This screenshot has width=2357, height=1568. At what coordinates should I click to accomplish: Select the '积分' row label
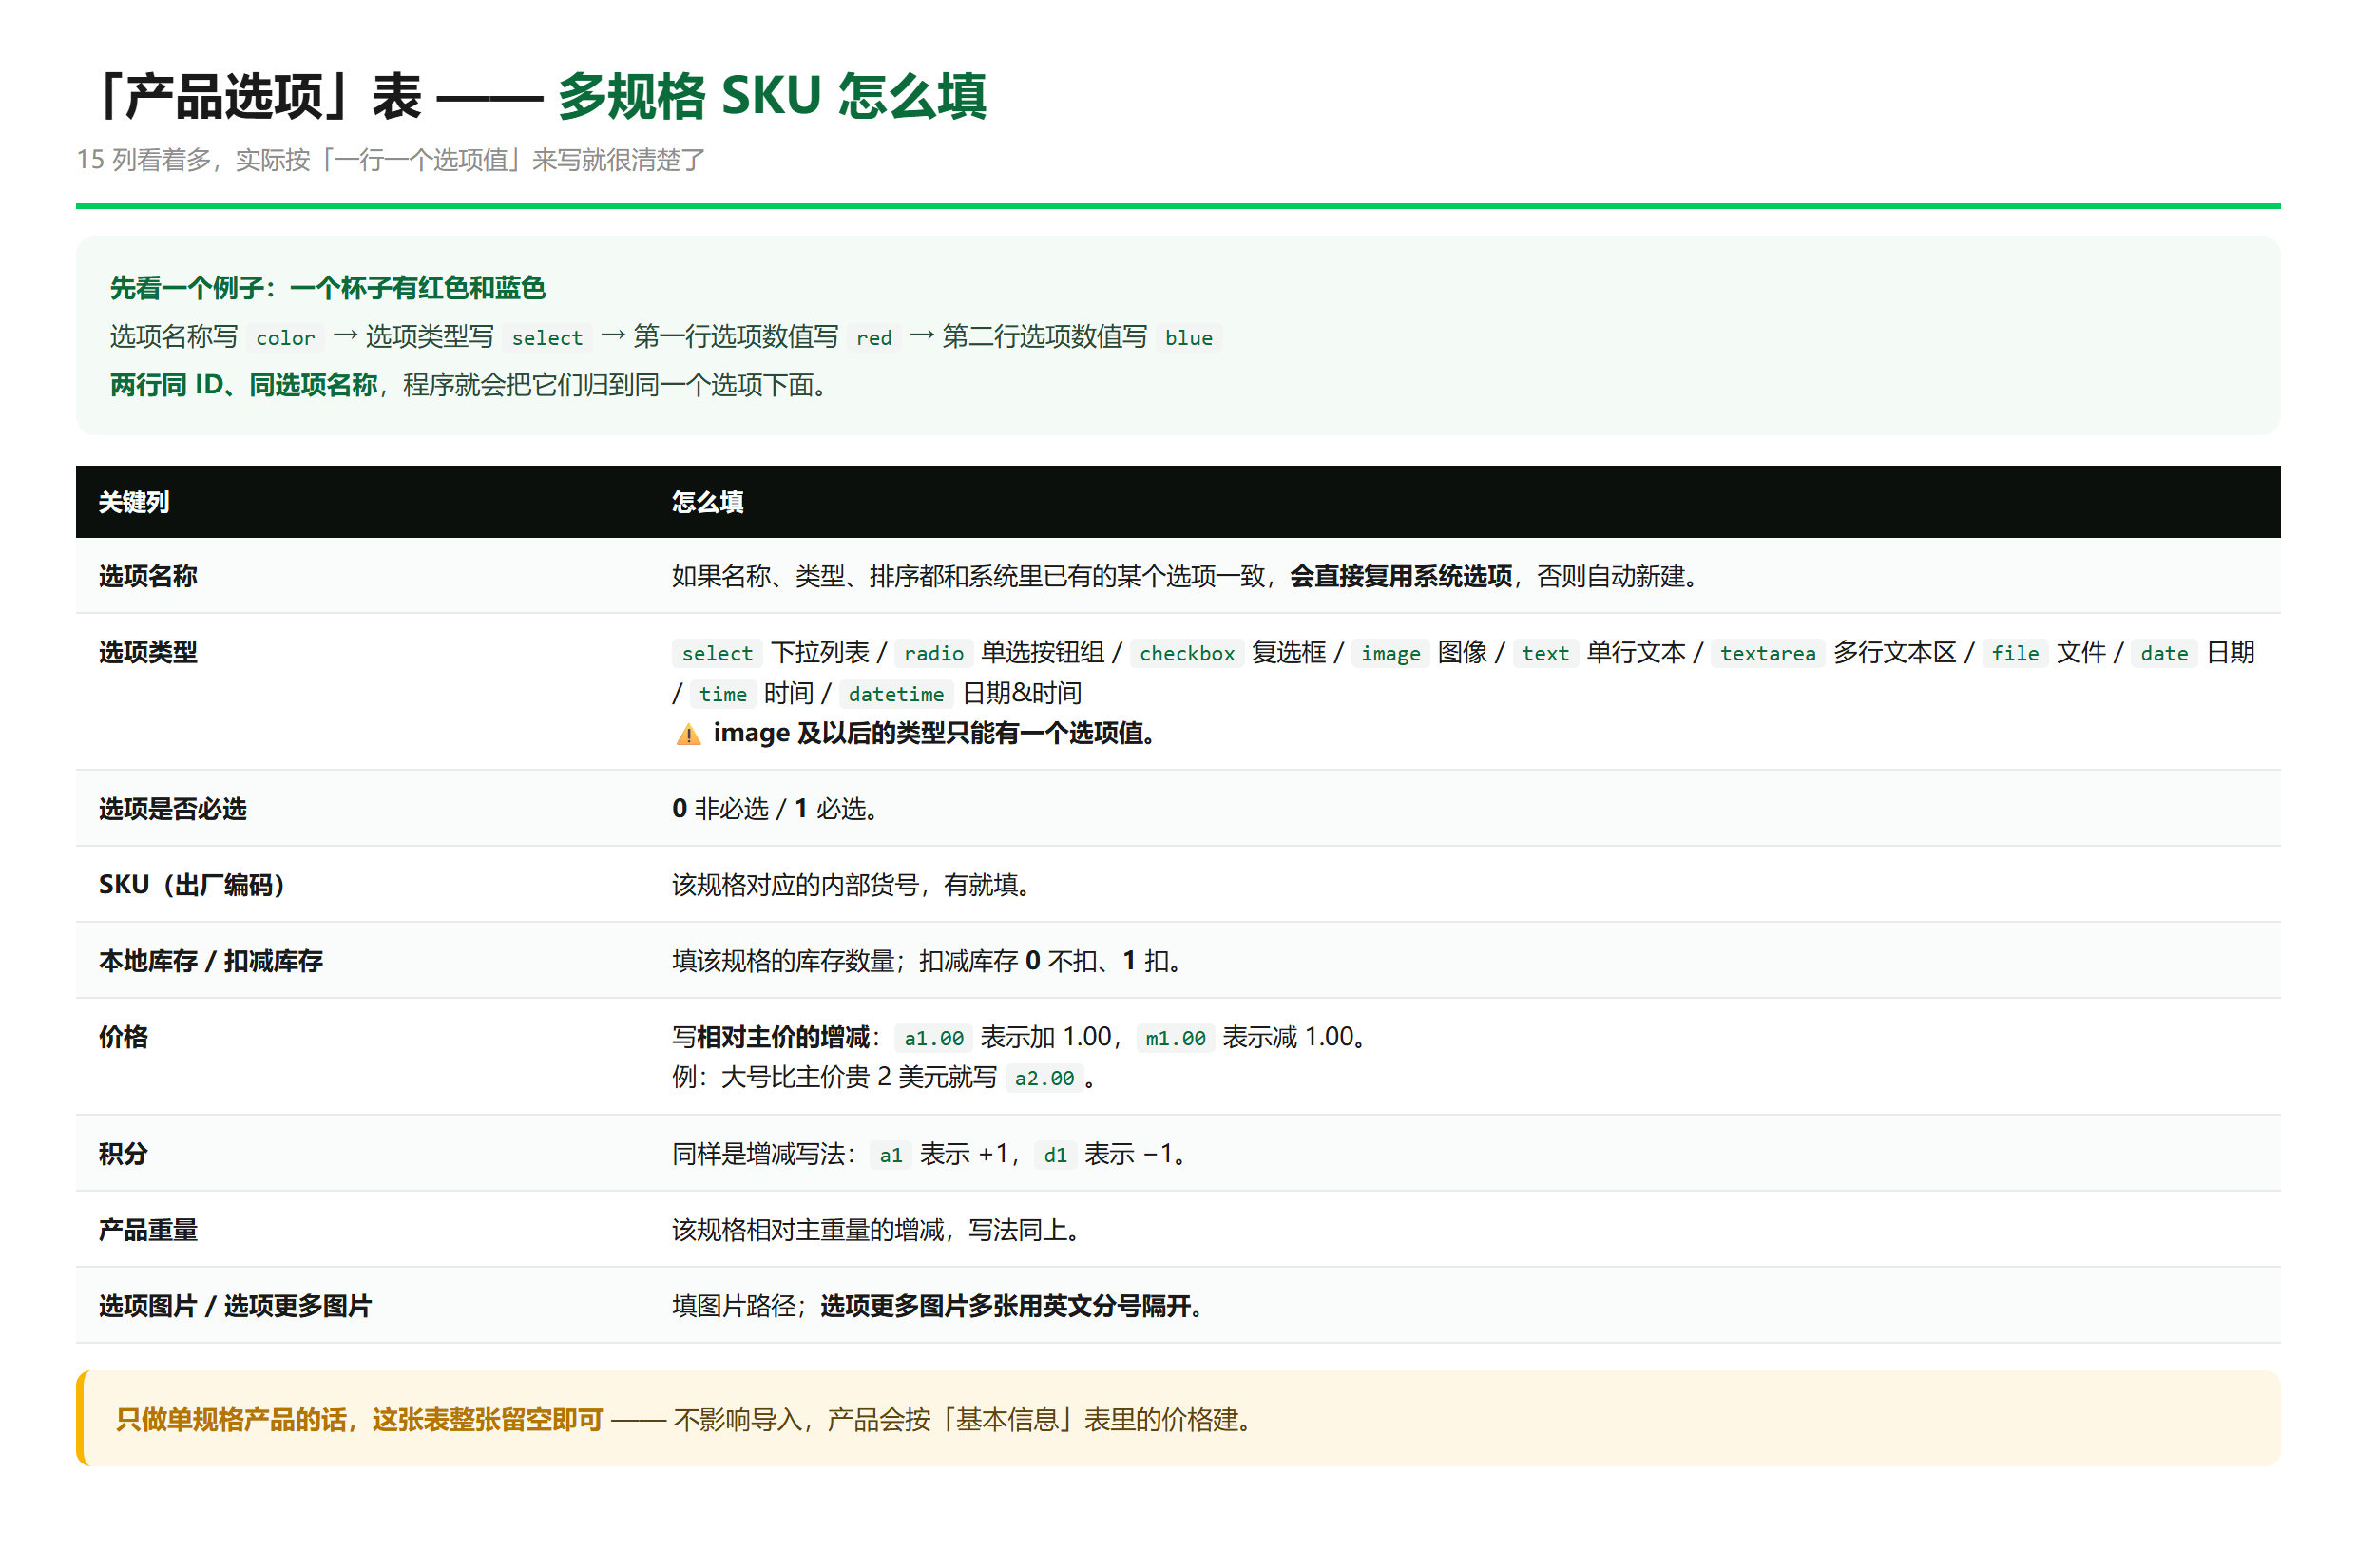tap(123, 1153)
